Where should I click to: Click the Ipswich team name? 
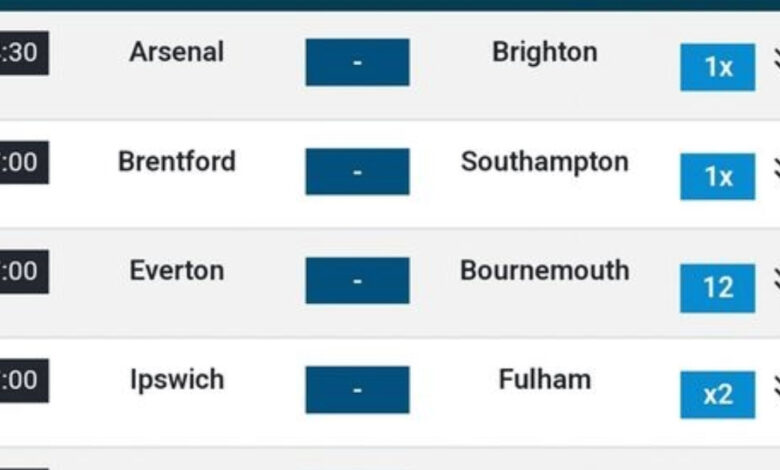click(177, 380)
